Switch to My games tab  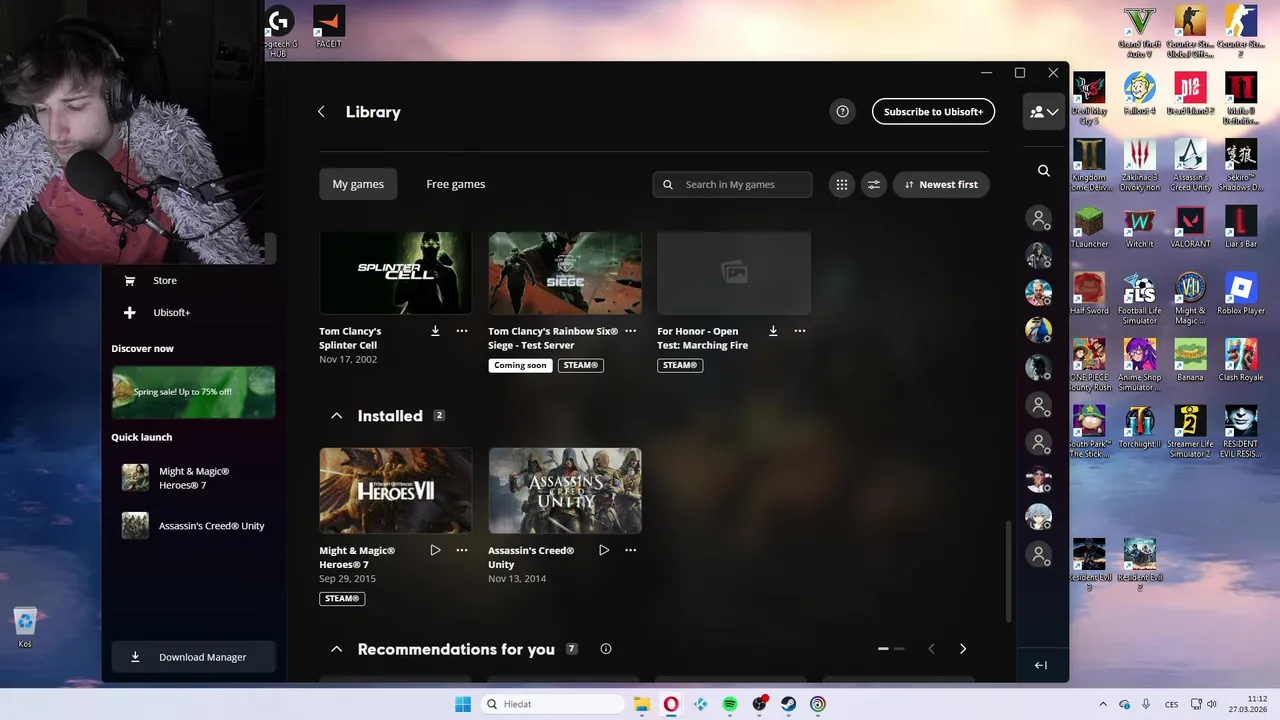358,184
